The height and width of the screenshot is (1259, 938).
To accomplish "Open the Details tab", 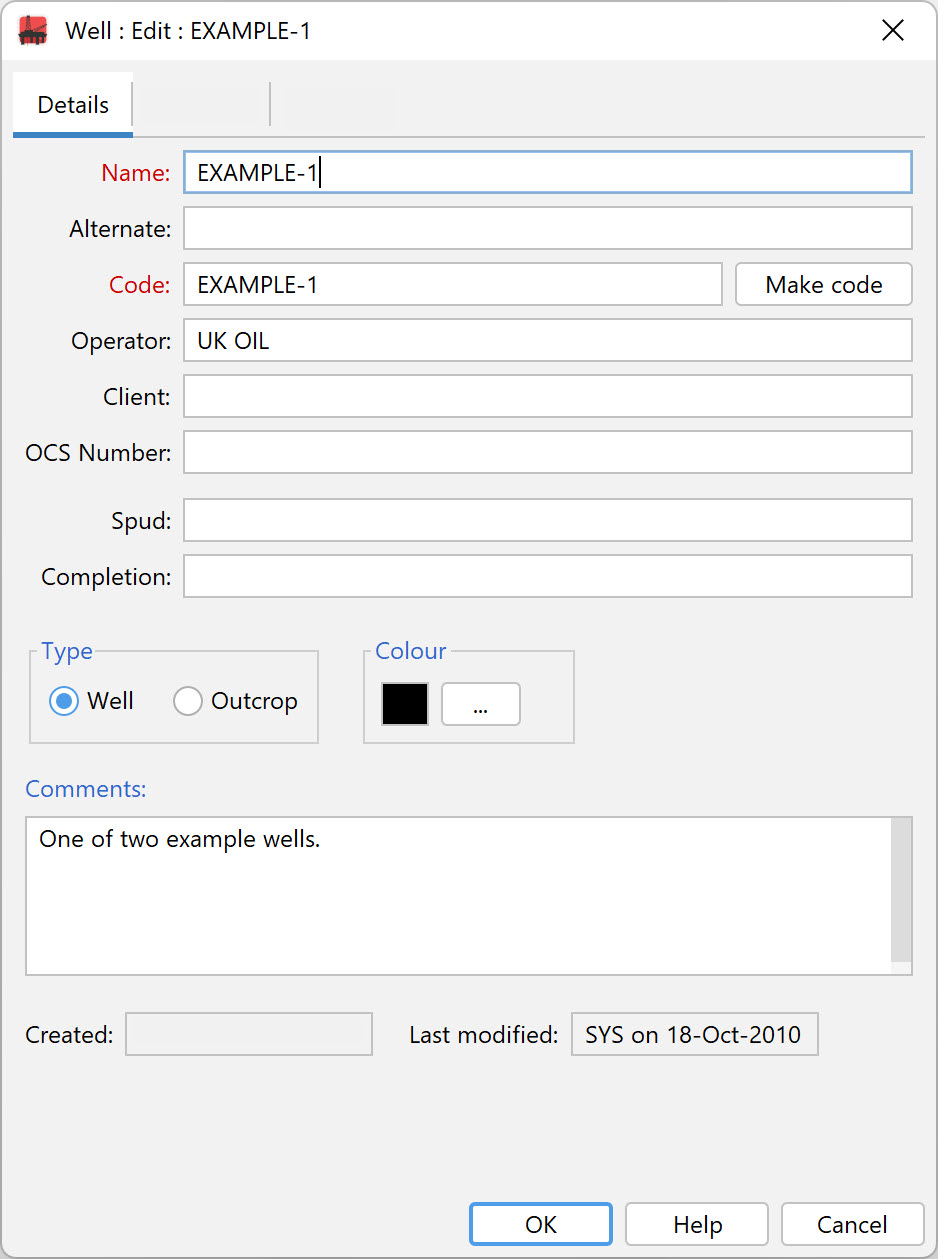I will (73, 105).
